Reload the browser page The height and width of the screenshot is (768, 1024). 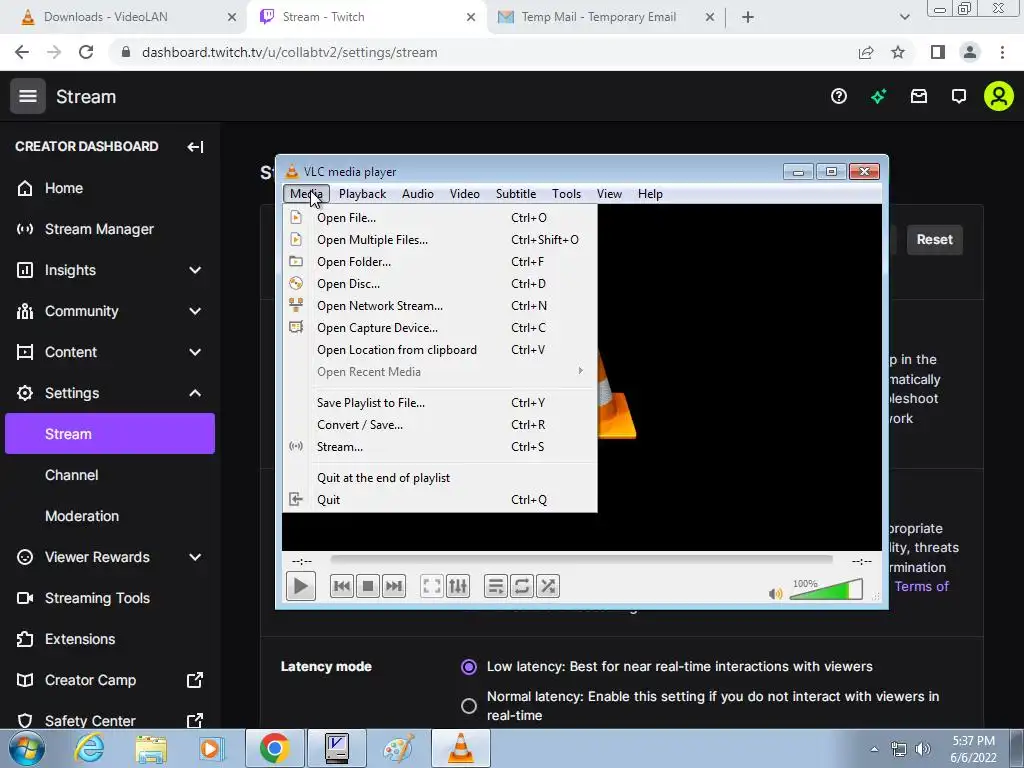[86, 52]
